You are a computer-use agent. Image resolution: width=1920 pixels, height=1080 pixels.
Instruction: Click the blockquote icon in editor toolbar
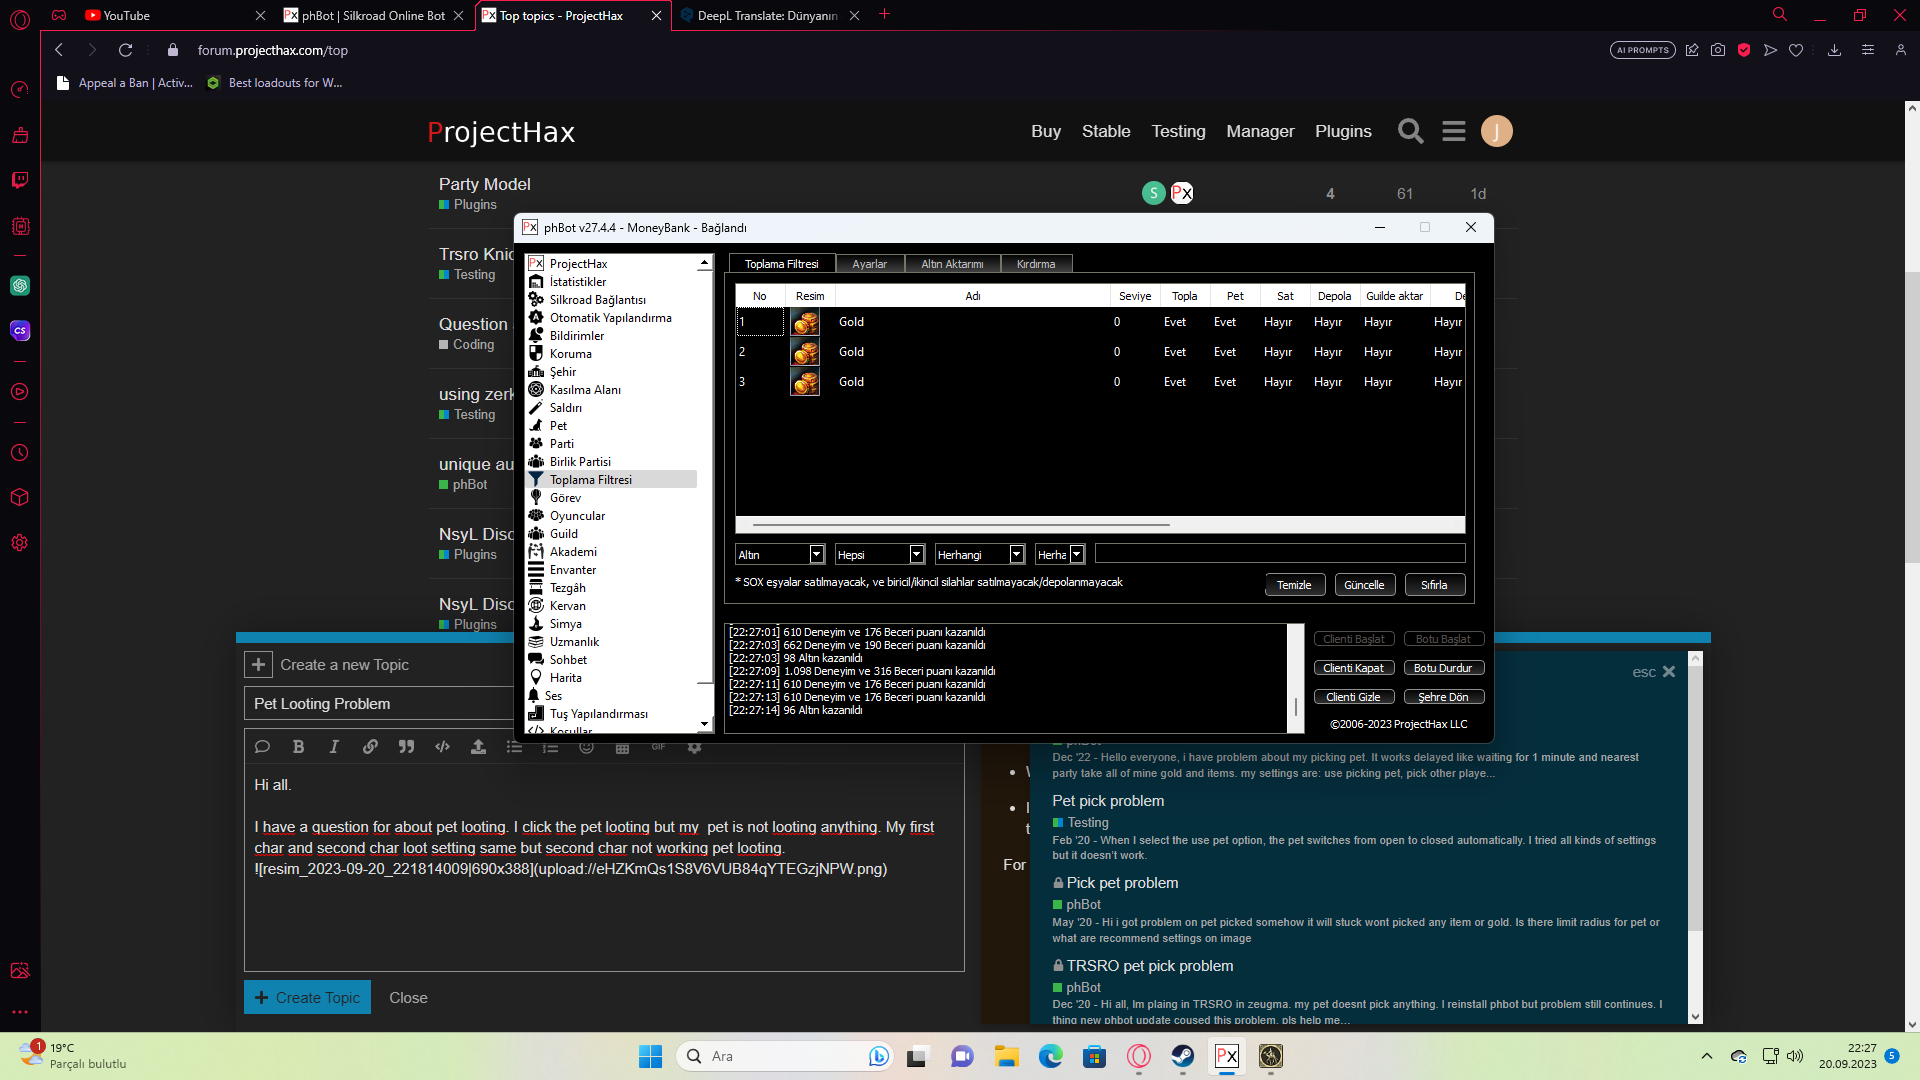[406, 747]
